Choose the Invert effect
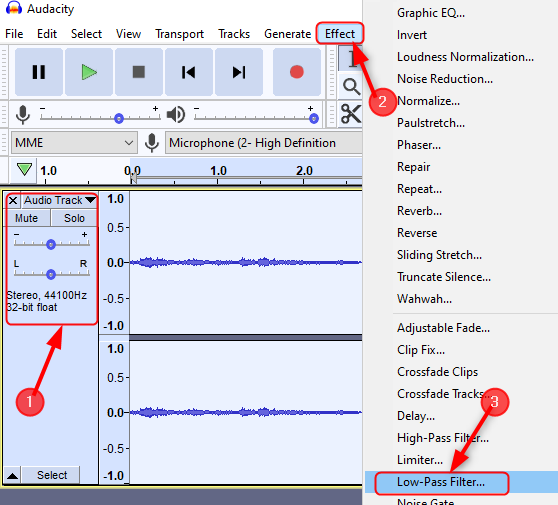The image size is (558, 505). [x=412, y=35]
